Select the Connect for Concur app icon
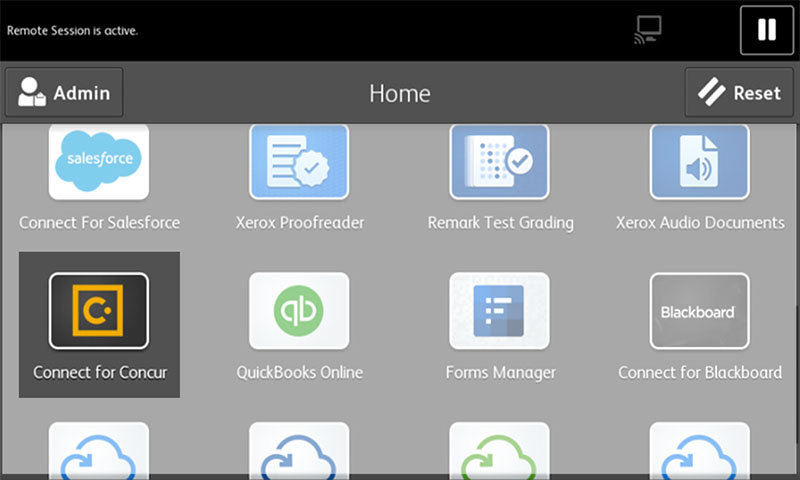The width and height of the screenshot is (800, 480). (x=99, y=311)
